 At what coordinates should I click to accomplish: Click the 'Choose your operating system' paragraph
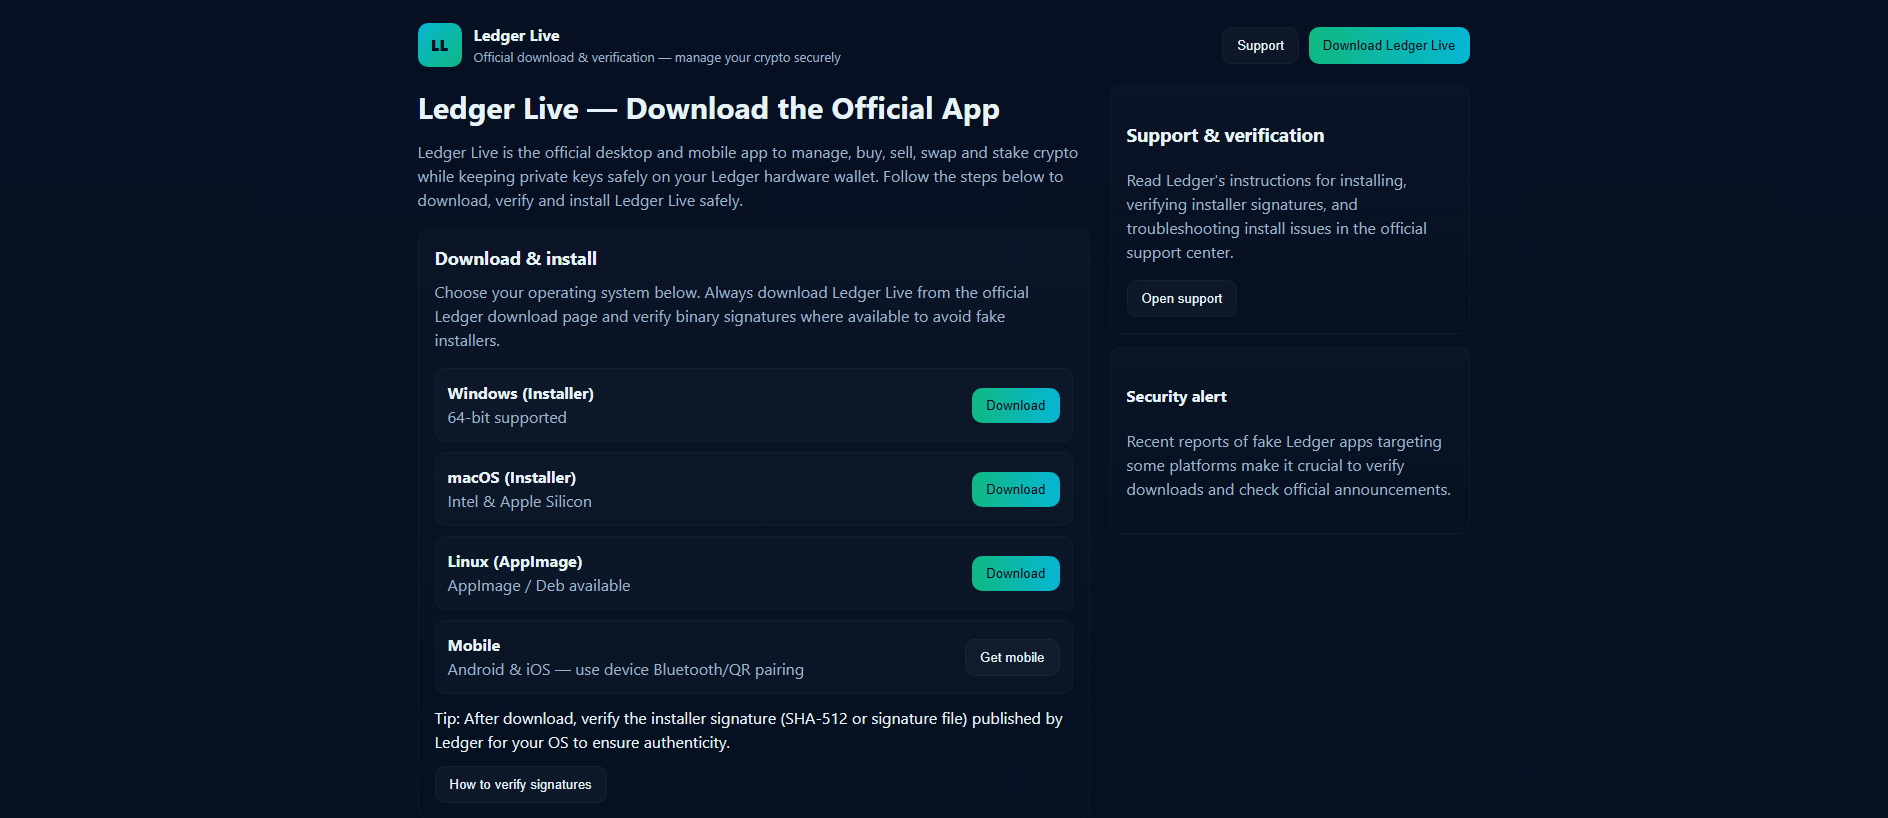click(732, 317)
